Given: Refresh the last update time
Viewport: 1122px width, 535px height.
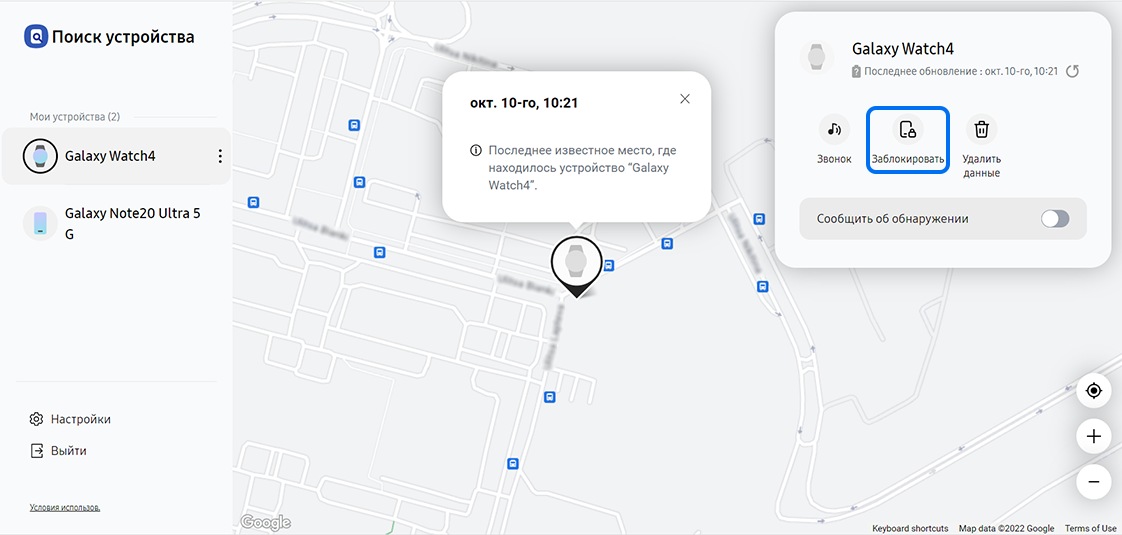Looking at the screenshot, I should coord(1072,72).
